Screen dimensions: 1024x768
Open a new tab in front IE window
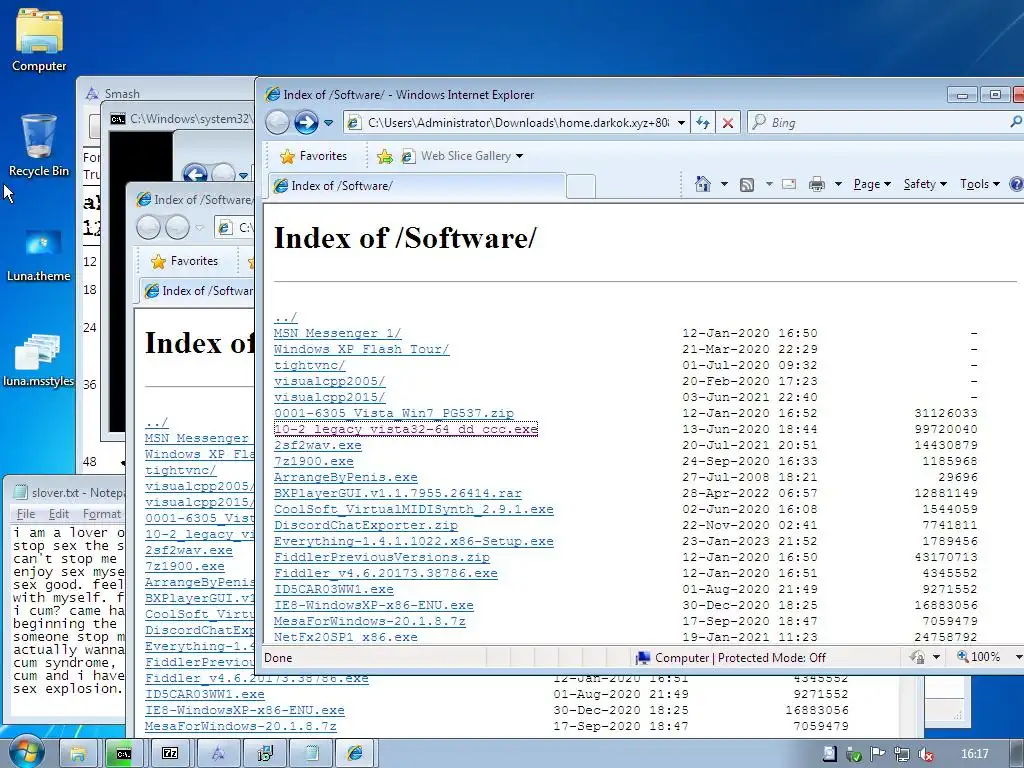581,186
